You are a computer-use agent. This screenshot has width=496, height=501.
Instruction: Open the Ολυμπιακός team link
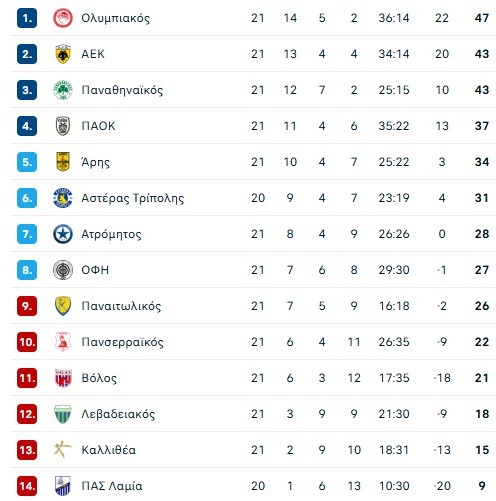115,18
